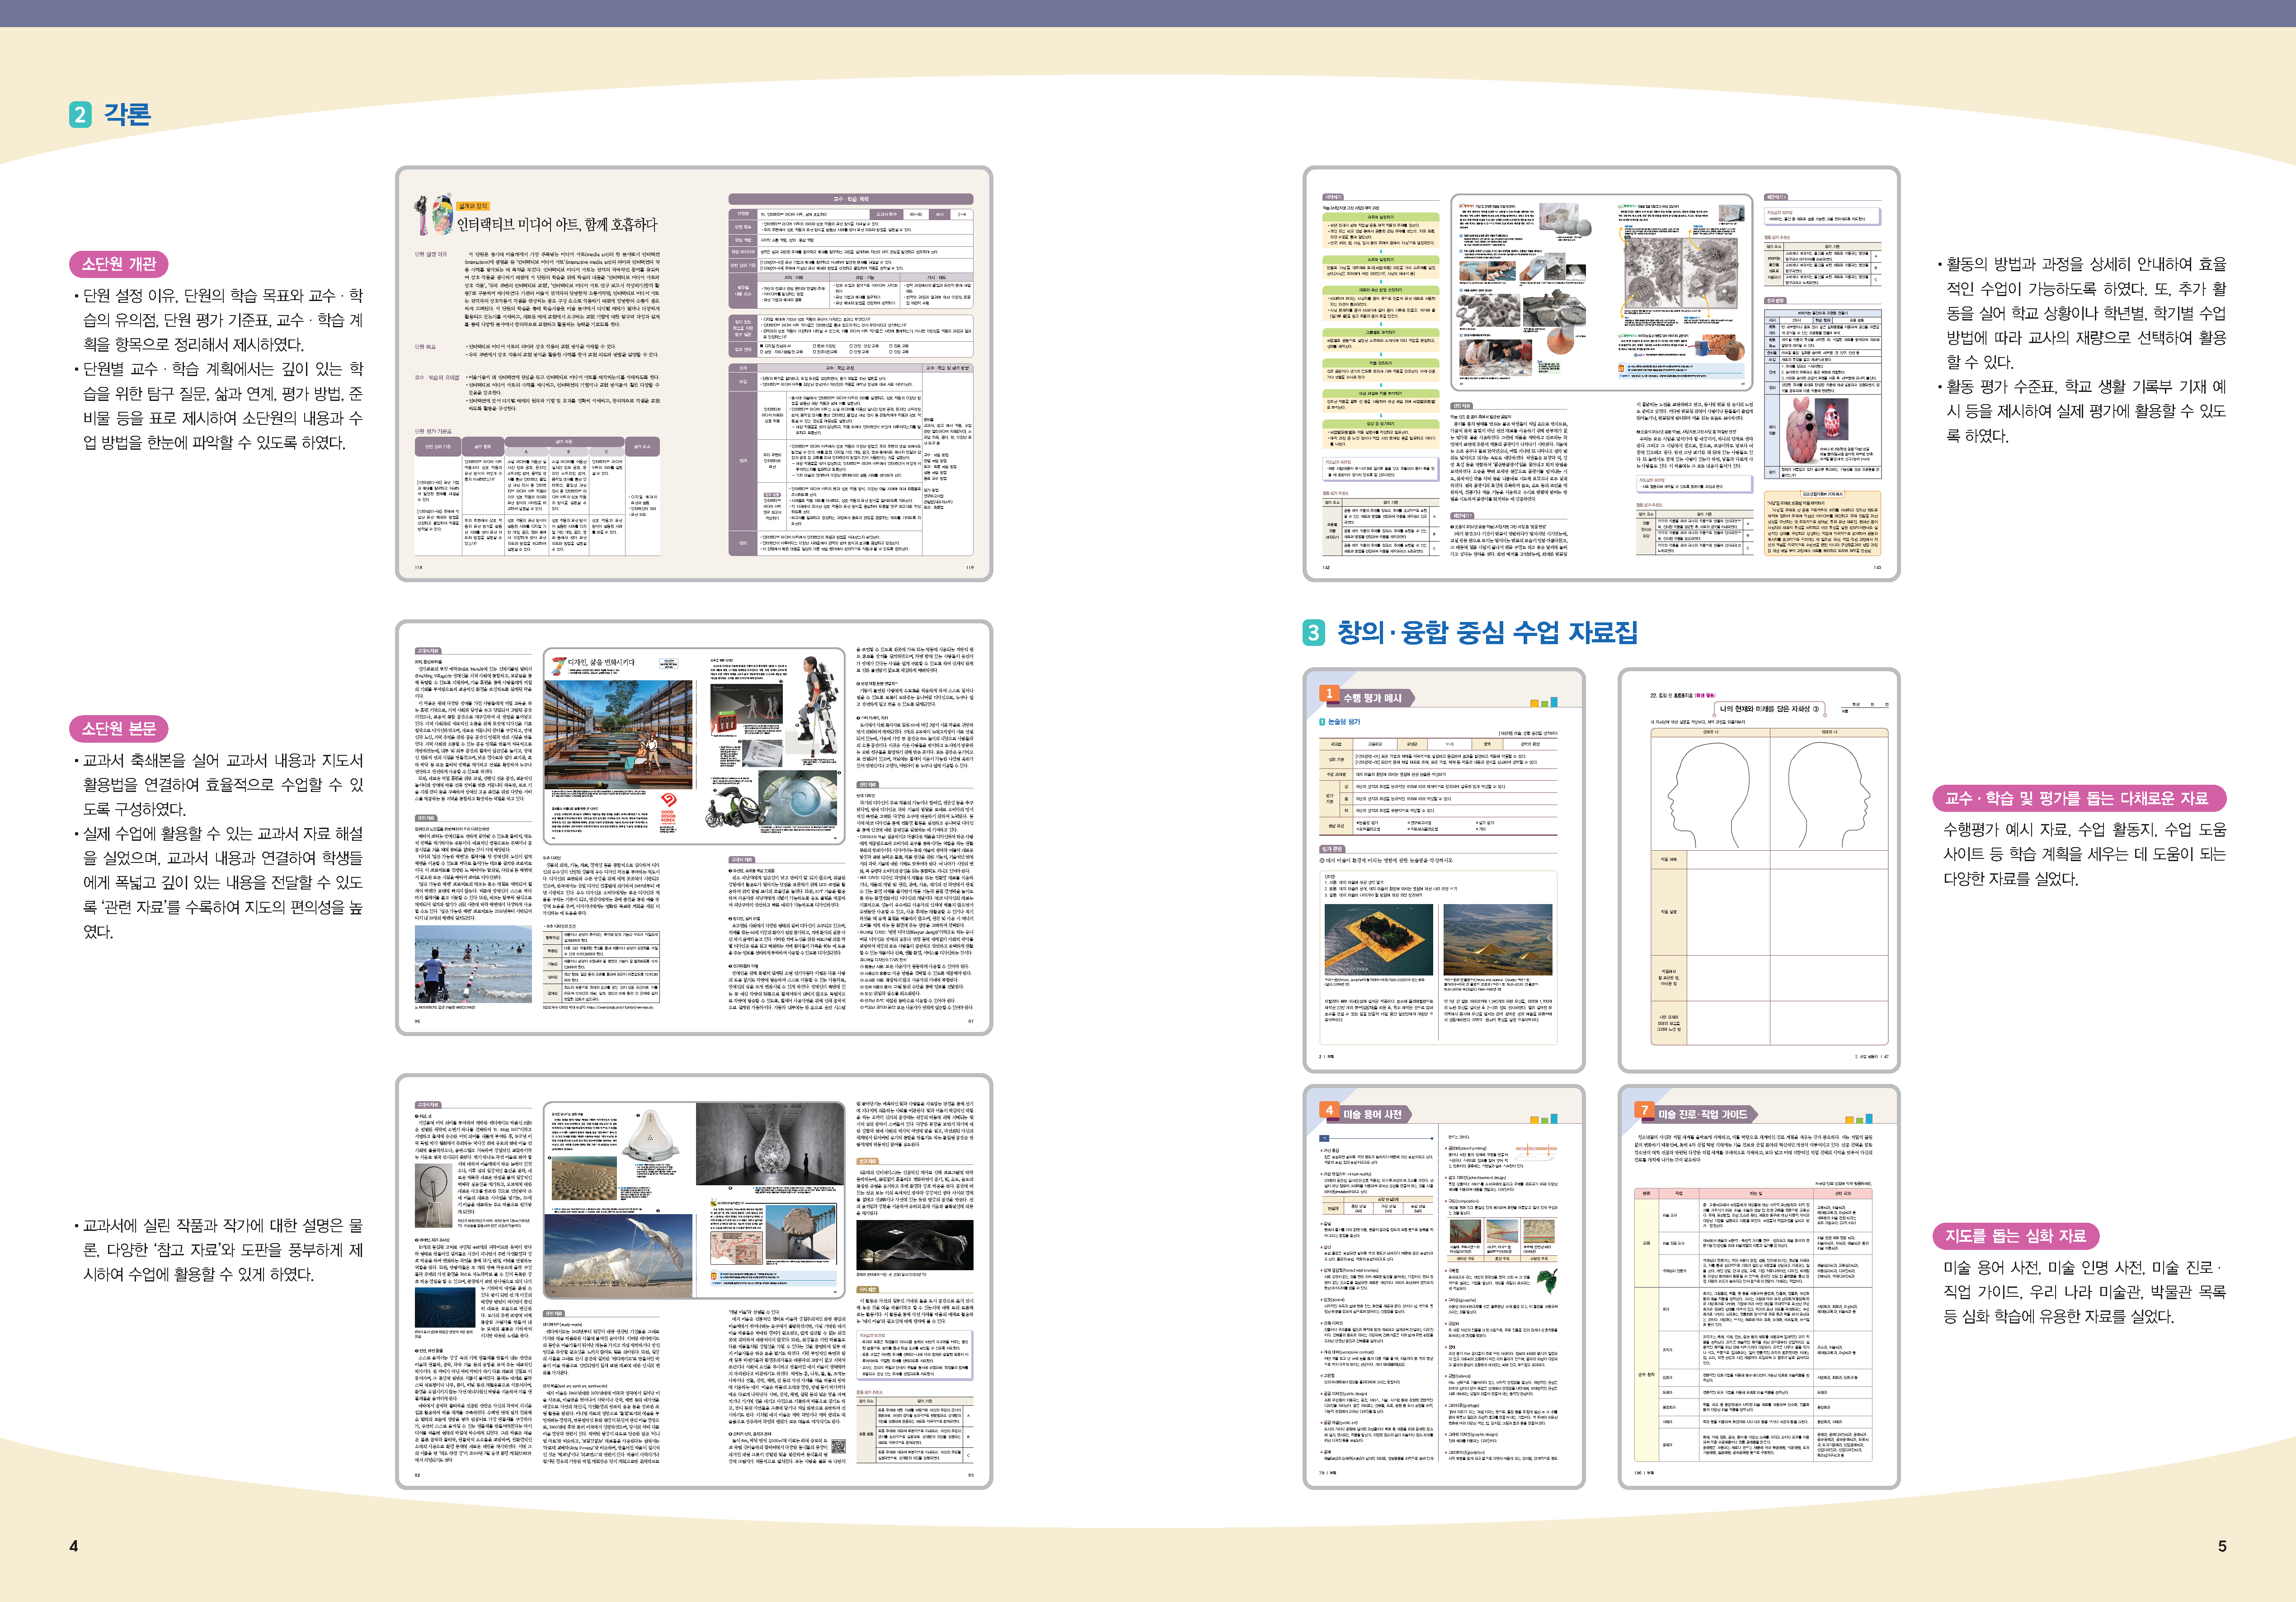Click the number 2 badge beside 각론

(x=80, y=114)
